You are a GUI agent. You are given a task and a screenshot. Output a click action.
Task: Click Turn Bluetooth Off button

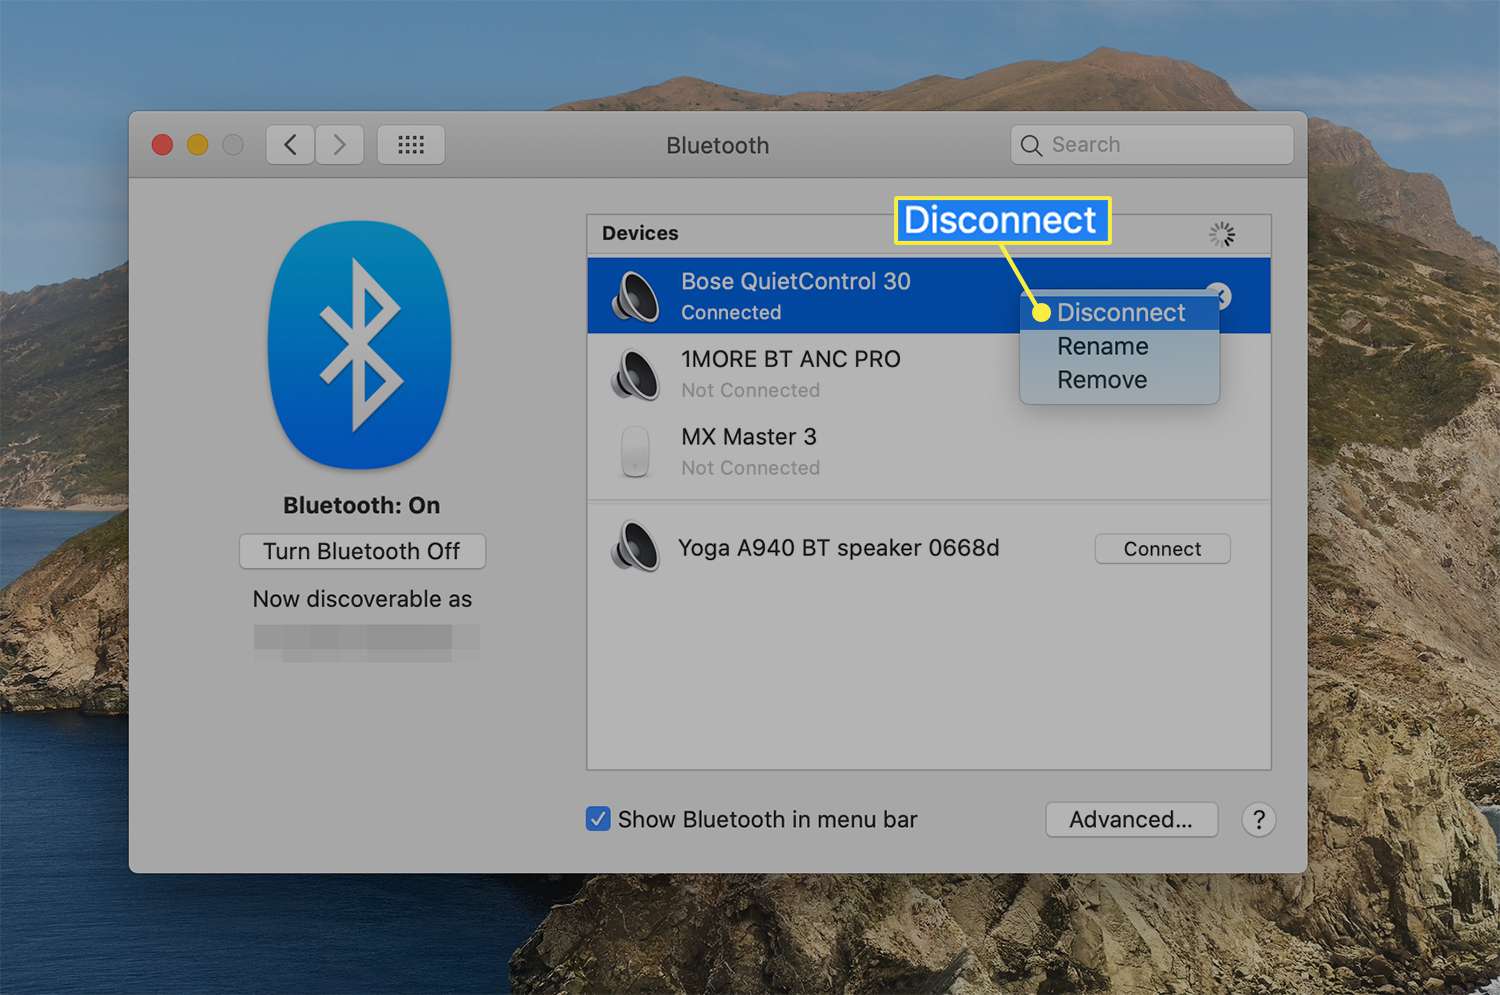pyautogui.click(x=362, y=551)
